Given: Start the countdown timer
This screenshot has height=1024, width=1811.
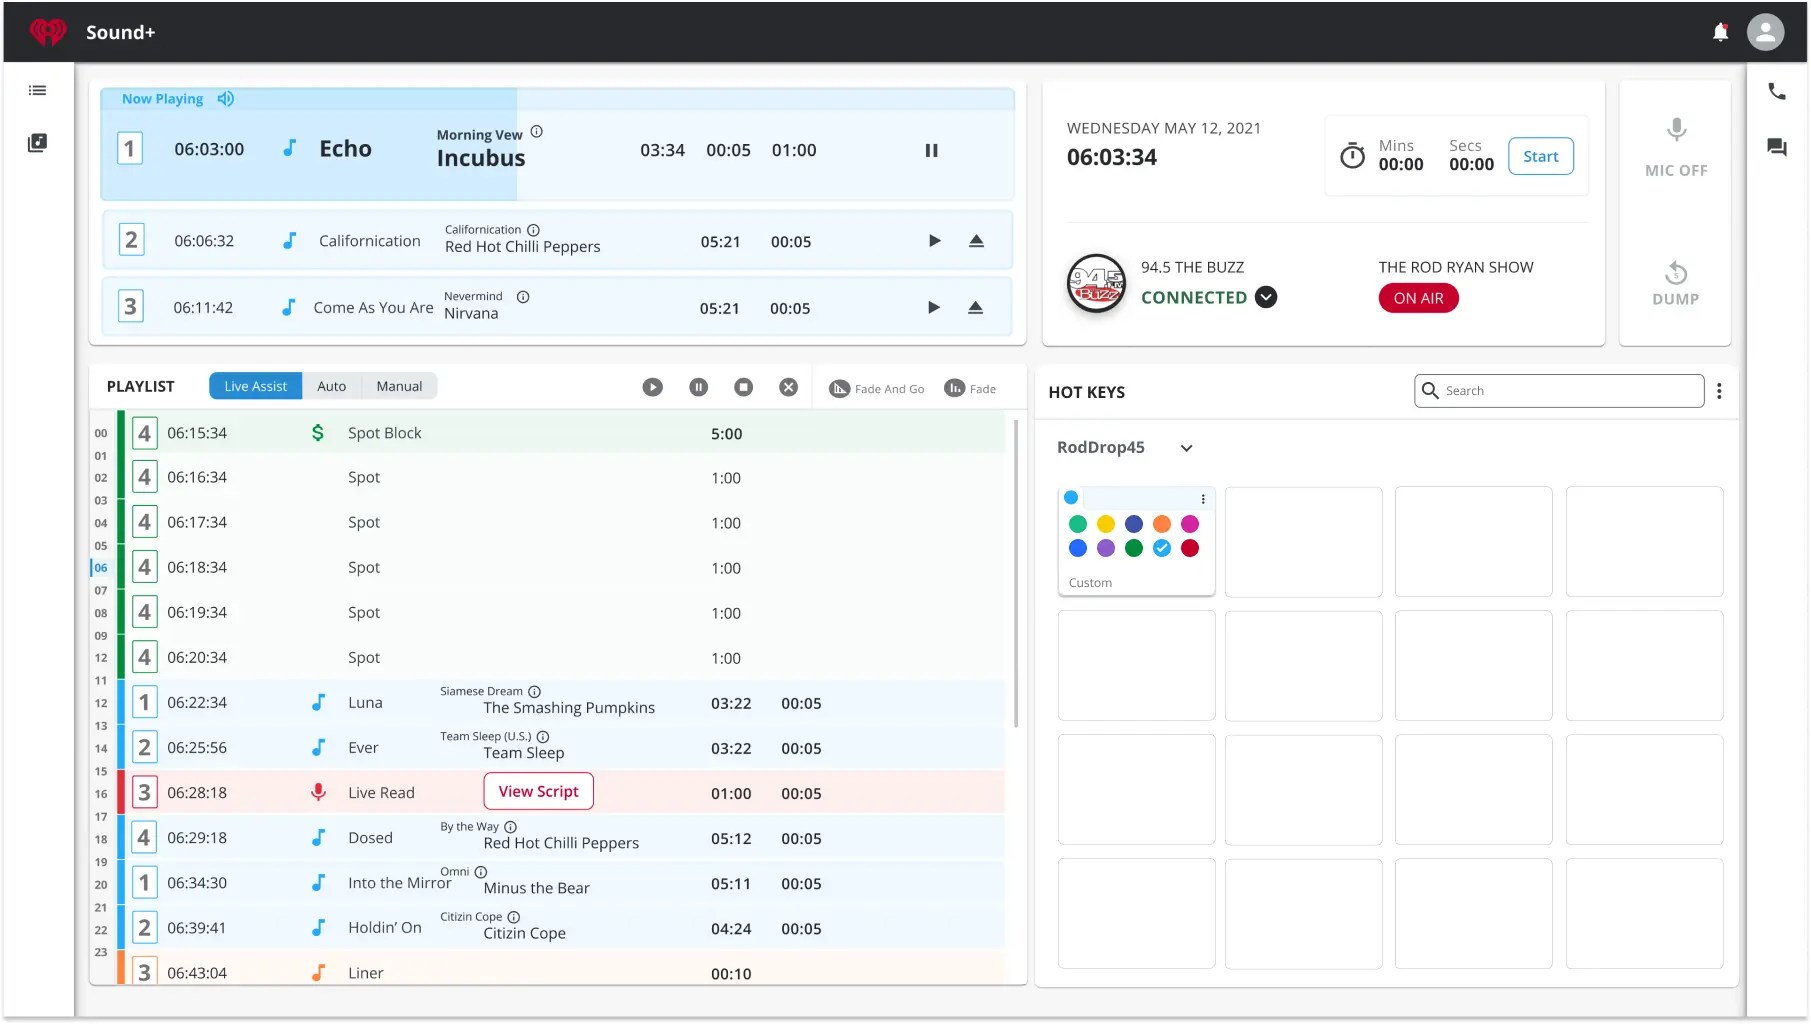Looking at the screenshot, I should pos(1541,156).
